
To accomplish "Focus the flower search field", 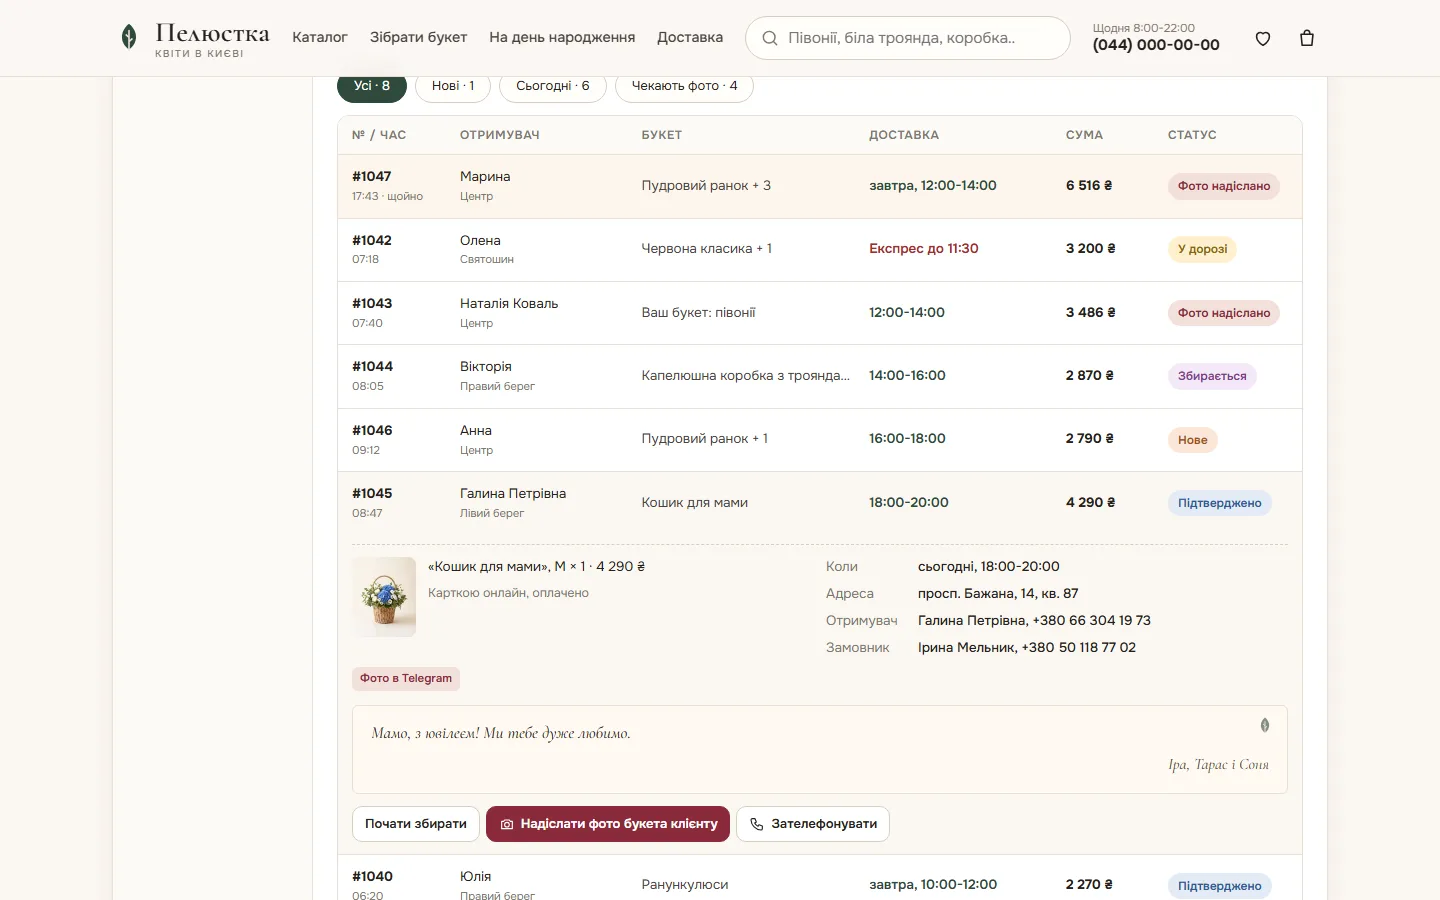I will [908, 38].
